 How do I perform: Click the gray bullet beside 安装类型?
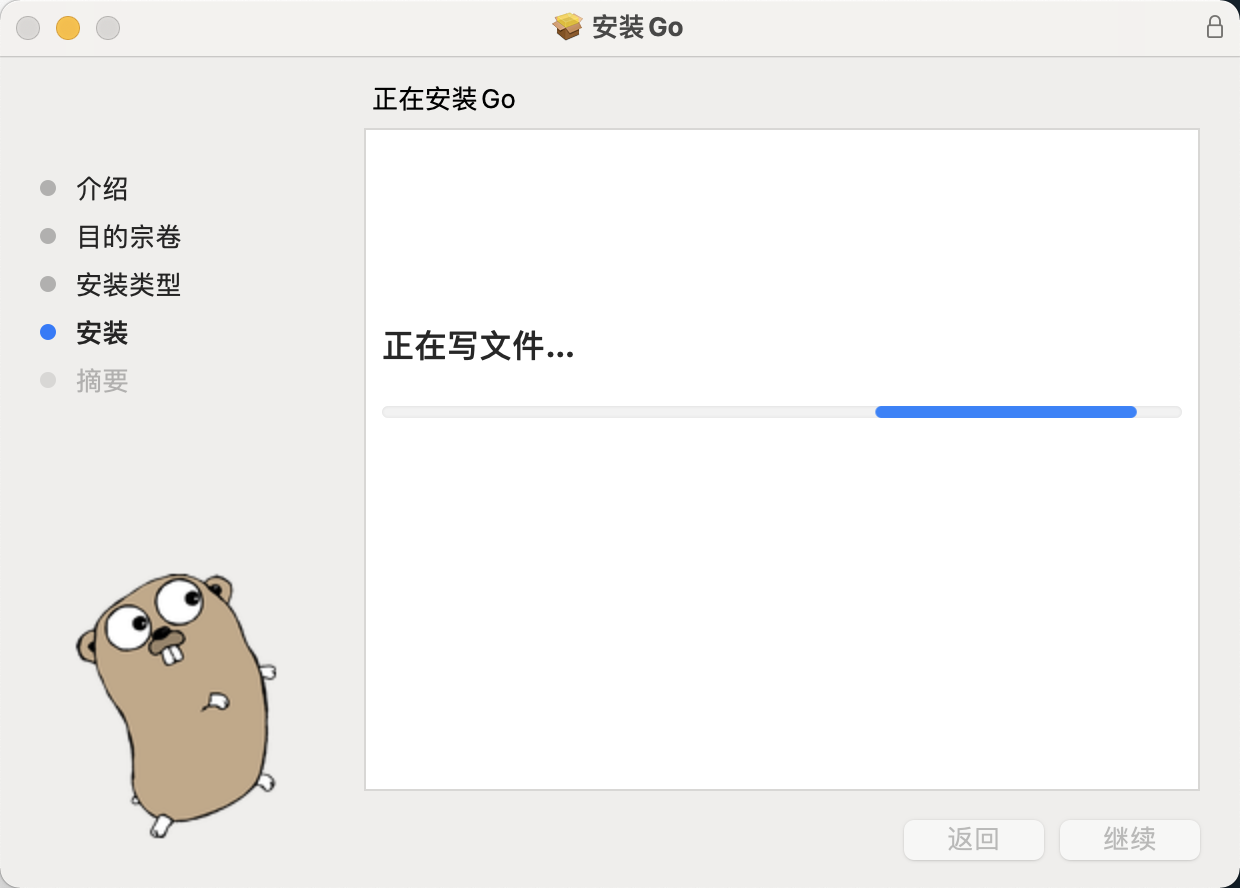48,284
